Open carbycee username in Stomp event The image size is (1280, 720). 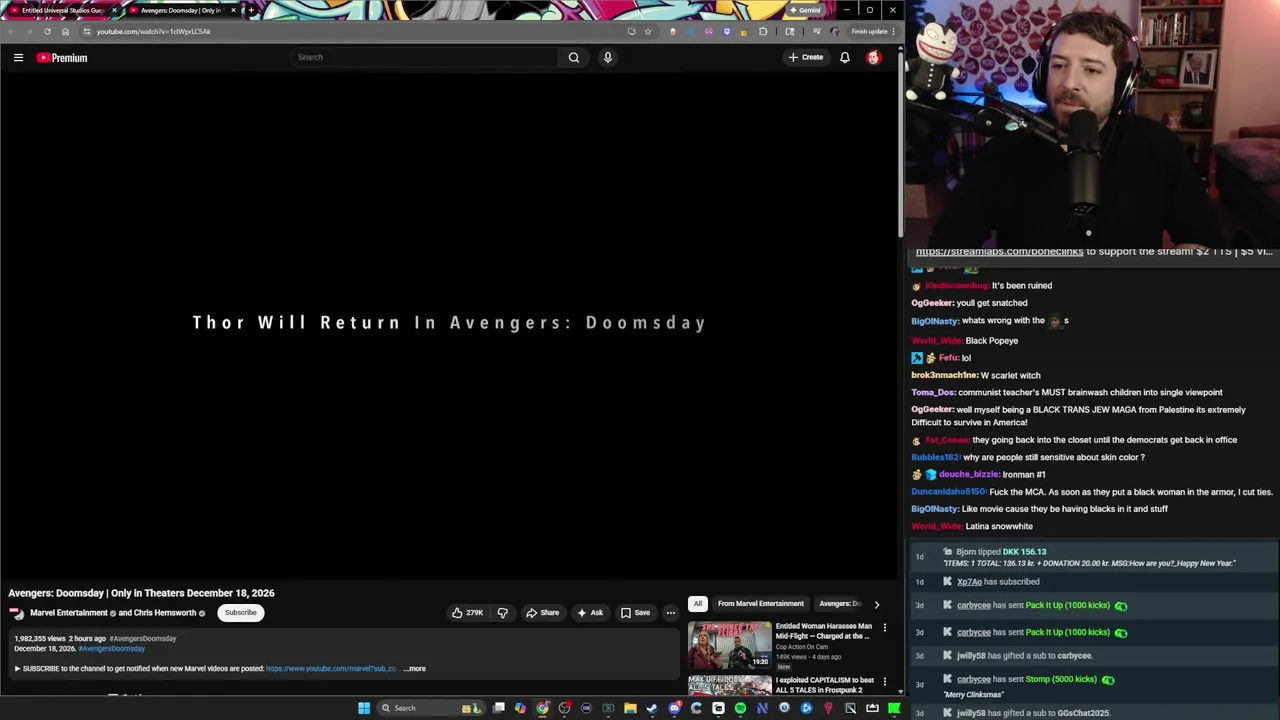[x=973, y=679]
